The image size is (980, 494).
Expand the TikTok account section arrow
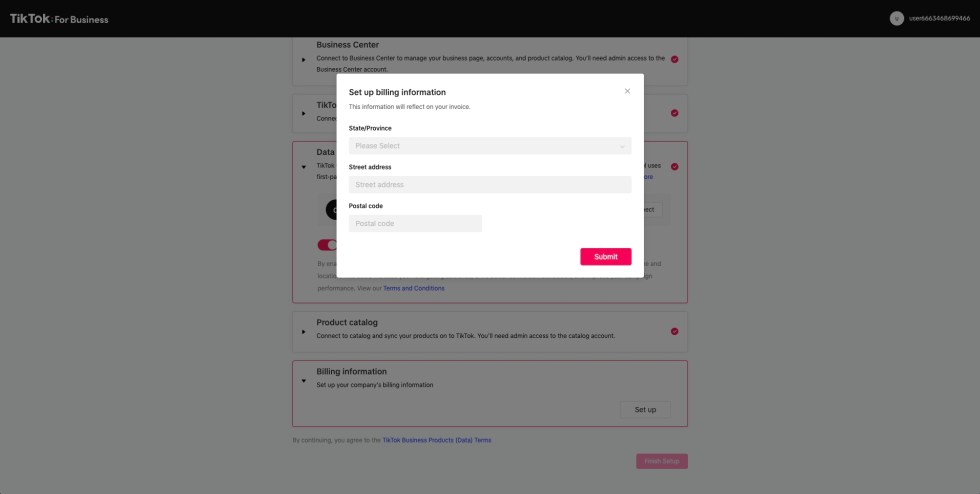(304, 112)
